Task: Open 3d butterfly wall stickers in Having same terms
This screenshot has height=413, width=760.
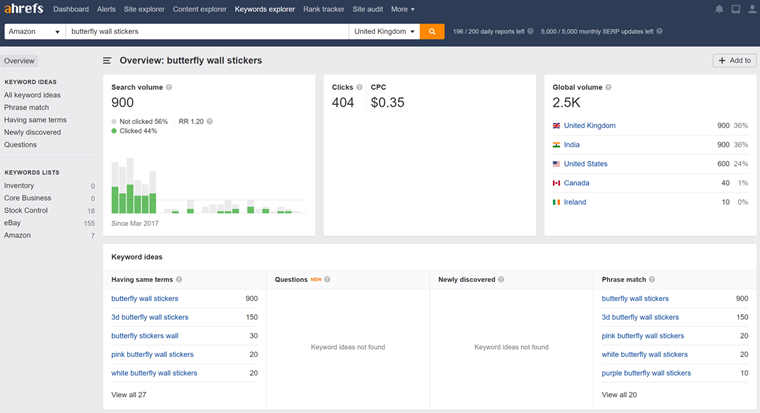Action: click(x=150, y=317)
